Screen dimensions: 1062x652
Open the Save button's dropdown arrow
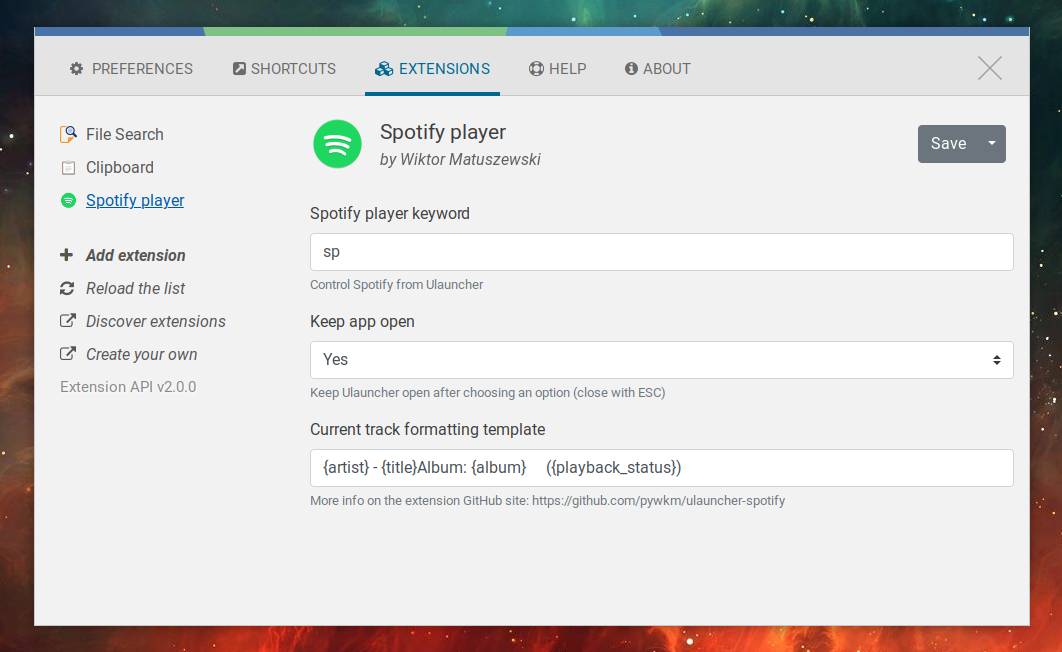[x=992, y=143]
